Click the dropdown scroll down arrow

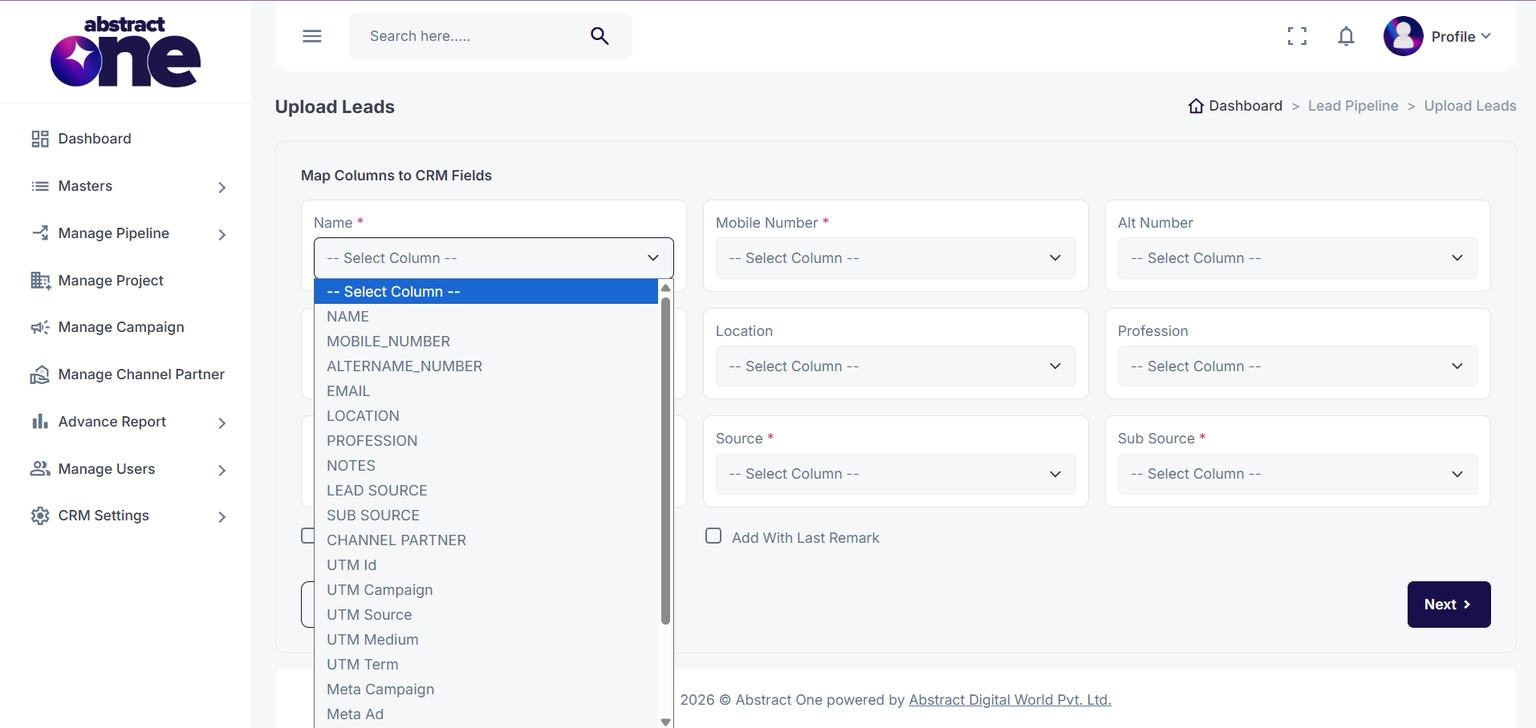click(x=665, y=721)
